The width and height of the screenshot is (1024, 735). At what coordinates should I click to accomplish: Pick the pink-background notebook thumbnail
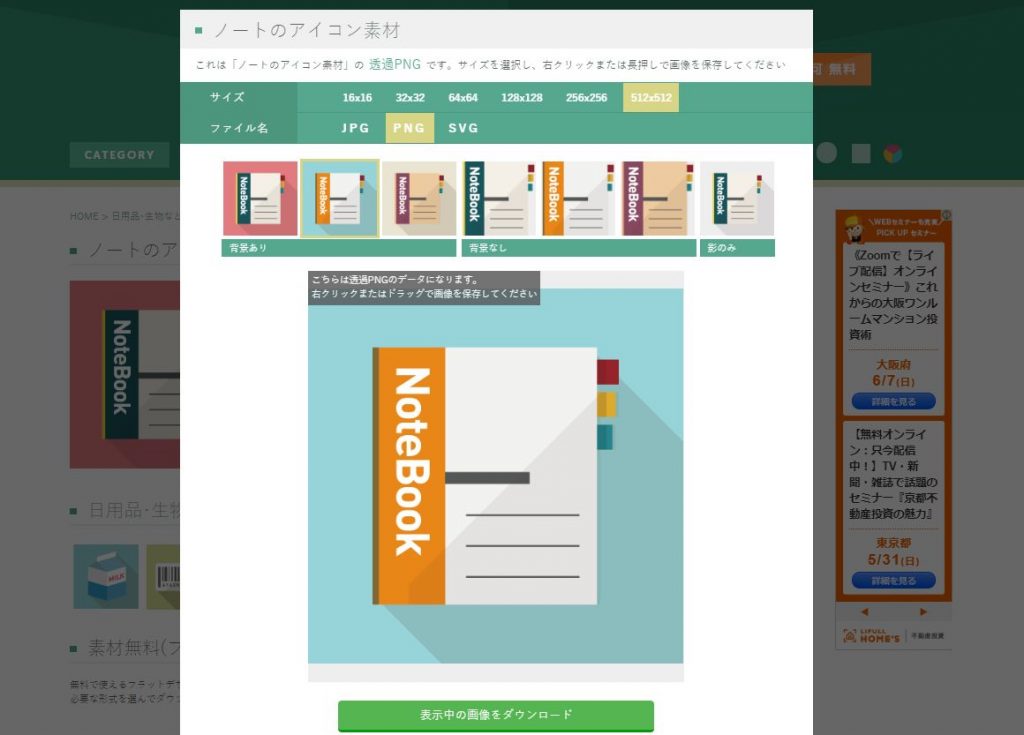[260, 198]
